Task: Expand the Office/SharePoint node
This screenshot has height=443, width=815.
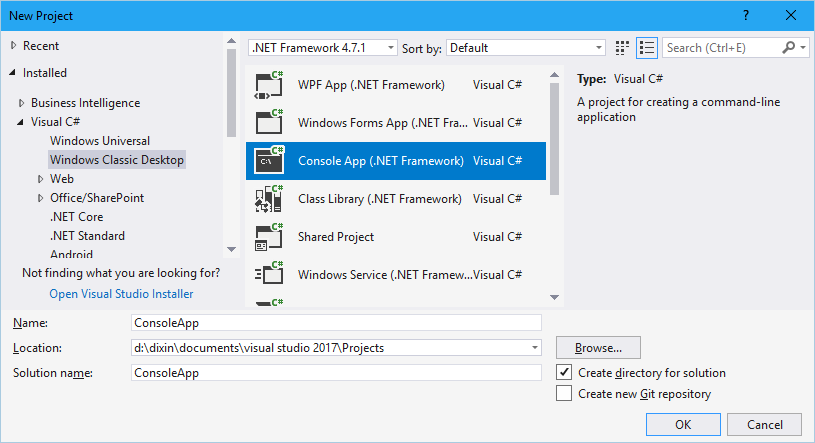Action: [x=40, y=198]
